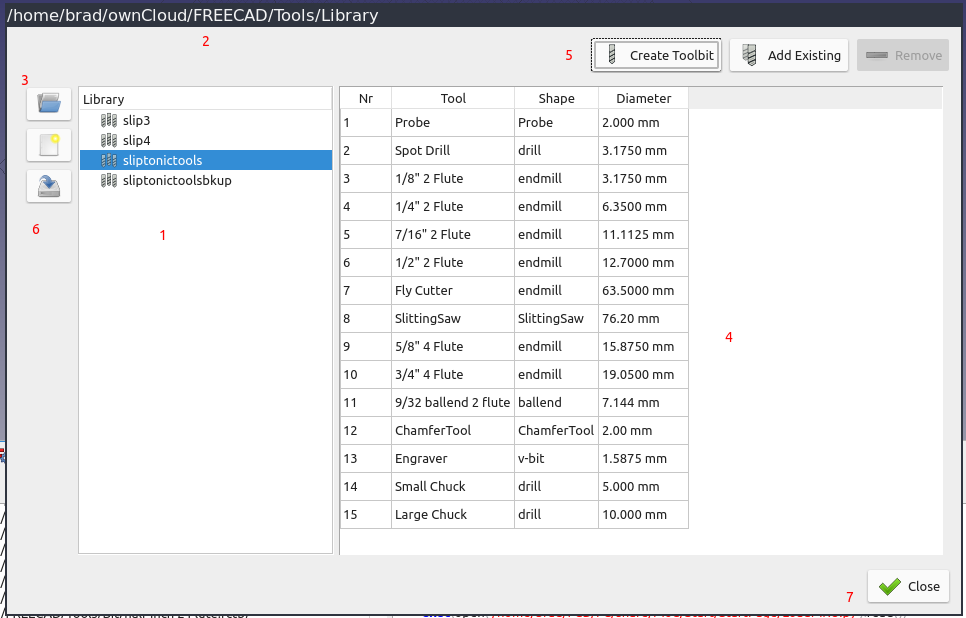Select the slip4 library
Viewport: 966px width, 618px height.
click(206, 140)
